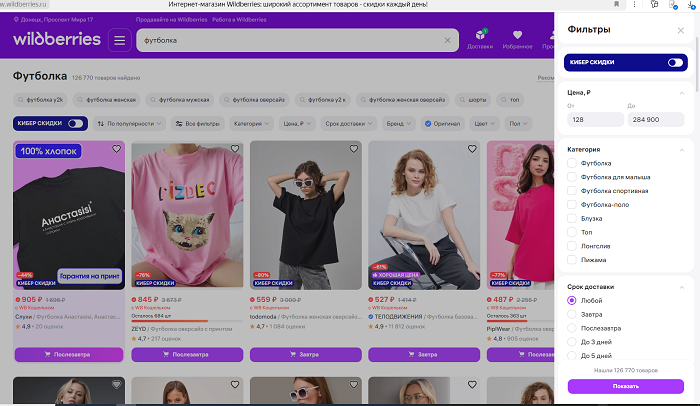The width and height of the screenshot is (700, 406).
Task: Select the Любой delivery time radio
Action: (571, 301)
